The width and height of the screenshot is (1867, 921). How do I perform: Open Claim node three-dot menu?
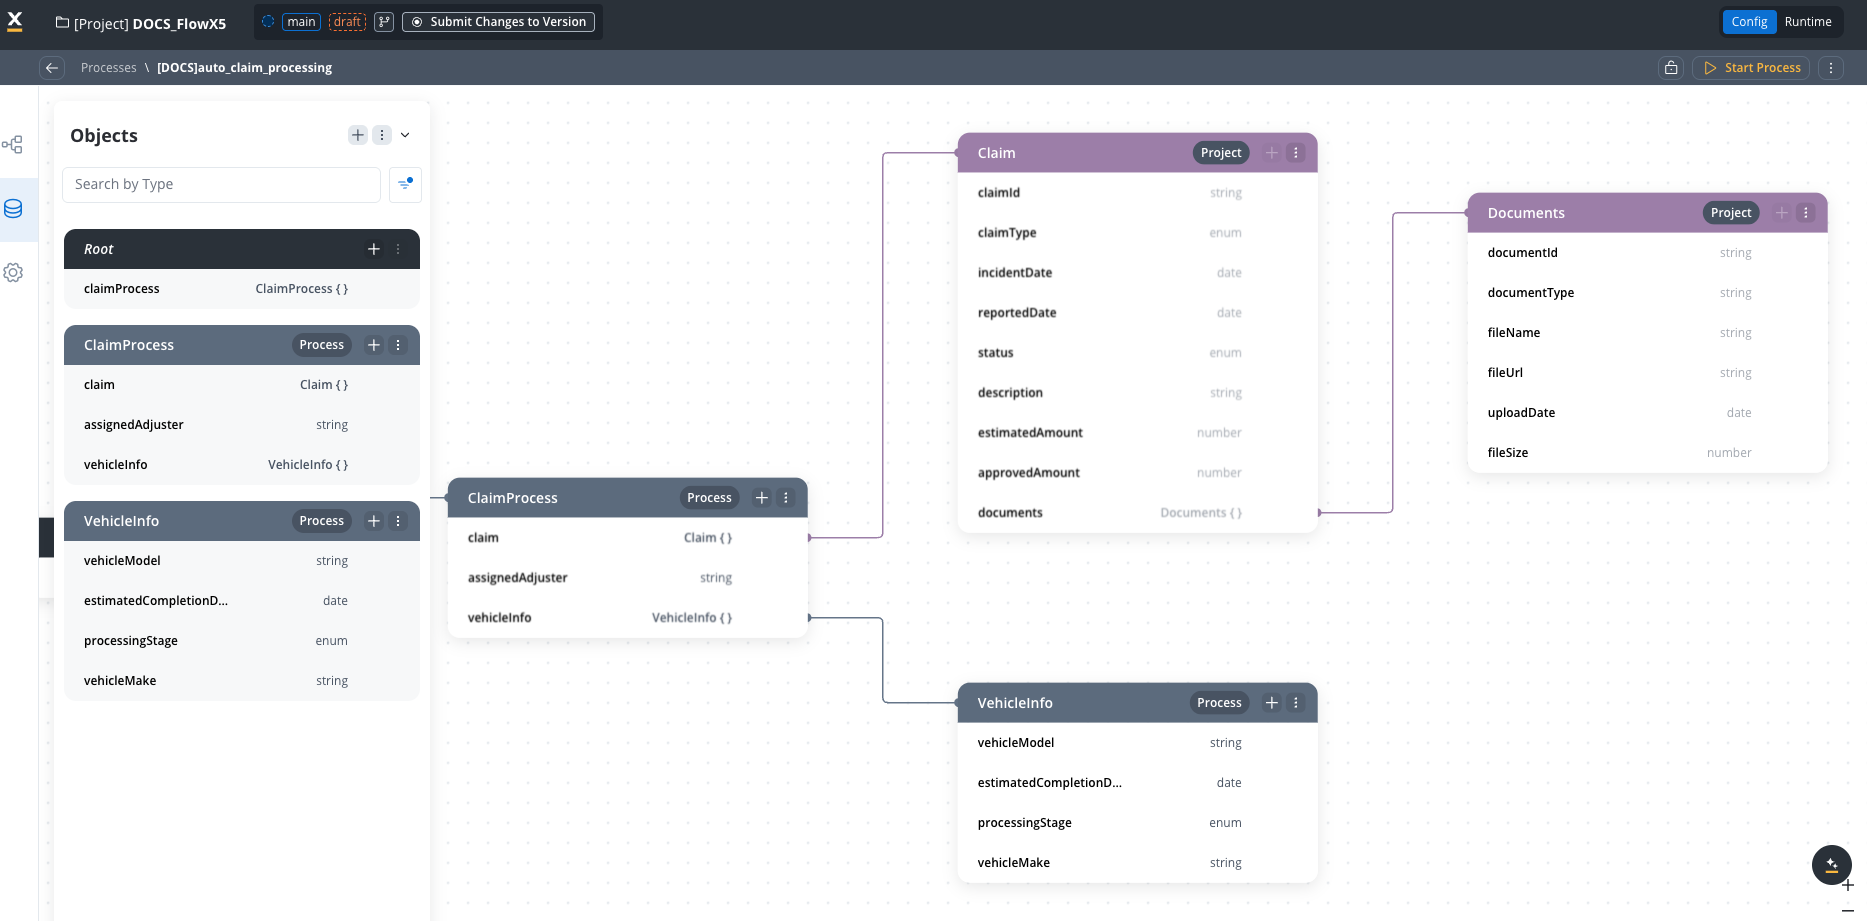(x=1296, y=153)
